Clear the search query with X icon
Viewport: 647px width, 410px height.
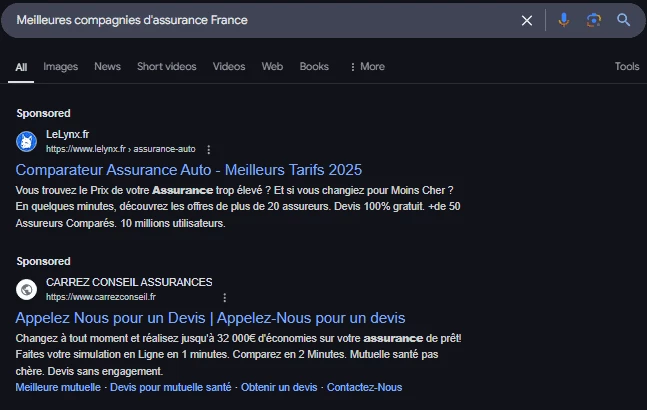(527, 20)
